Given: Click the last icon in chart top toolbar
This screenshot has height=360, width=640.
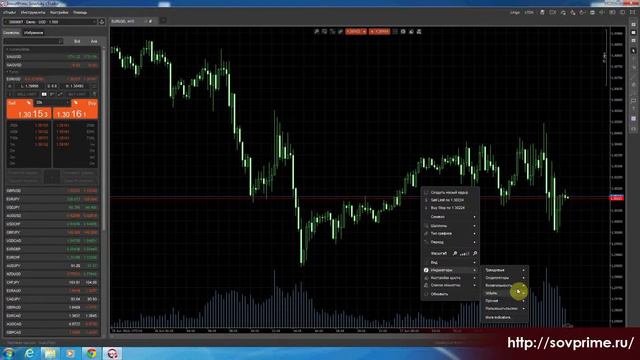Looking at the screenshot, I should point(419,31).
